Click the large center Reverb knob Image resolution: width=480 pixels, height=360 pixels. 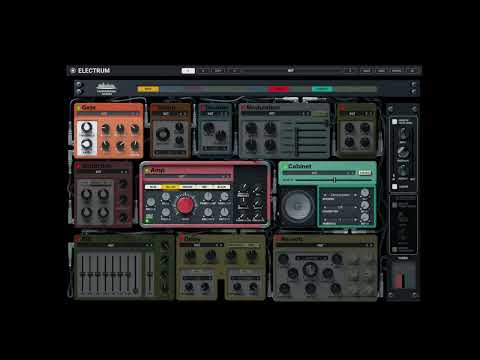tap(310, 269)
